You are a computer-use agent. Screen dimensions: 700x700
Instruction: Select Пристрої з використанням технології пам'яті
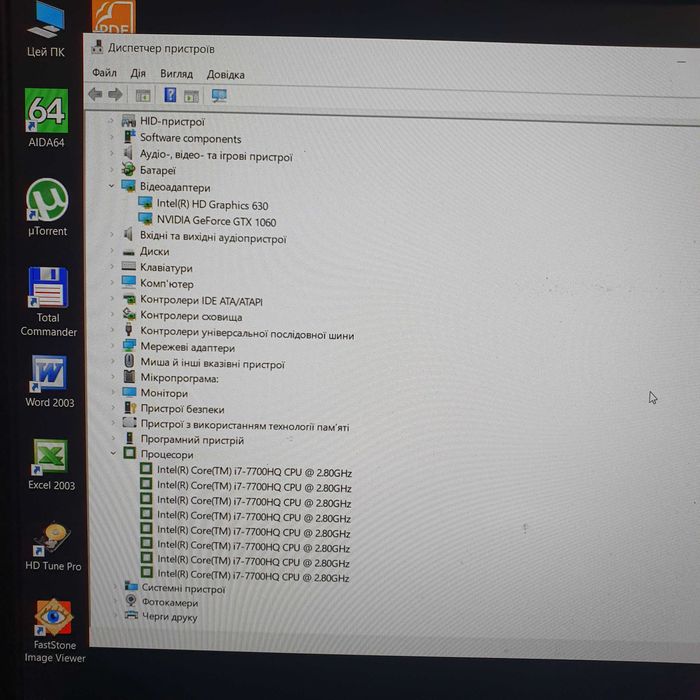(245, 426)
